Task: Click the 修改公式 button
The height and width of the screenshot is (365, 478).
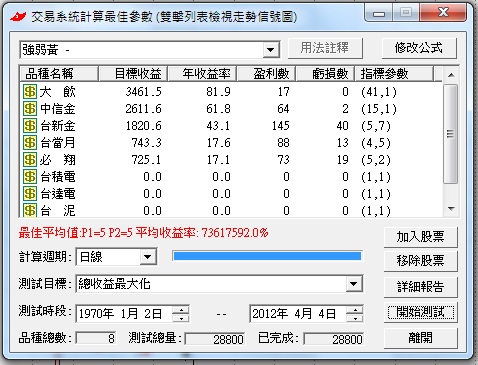Action: coord(419,48)
